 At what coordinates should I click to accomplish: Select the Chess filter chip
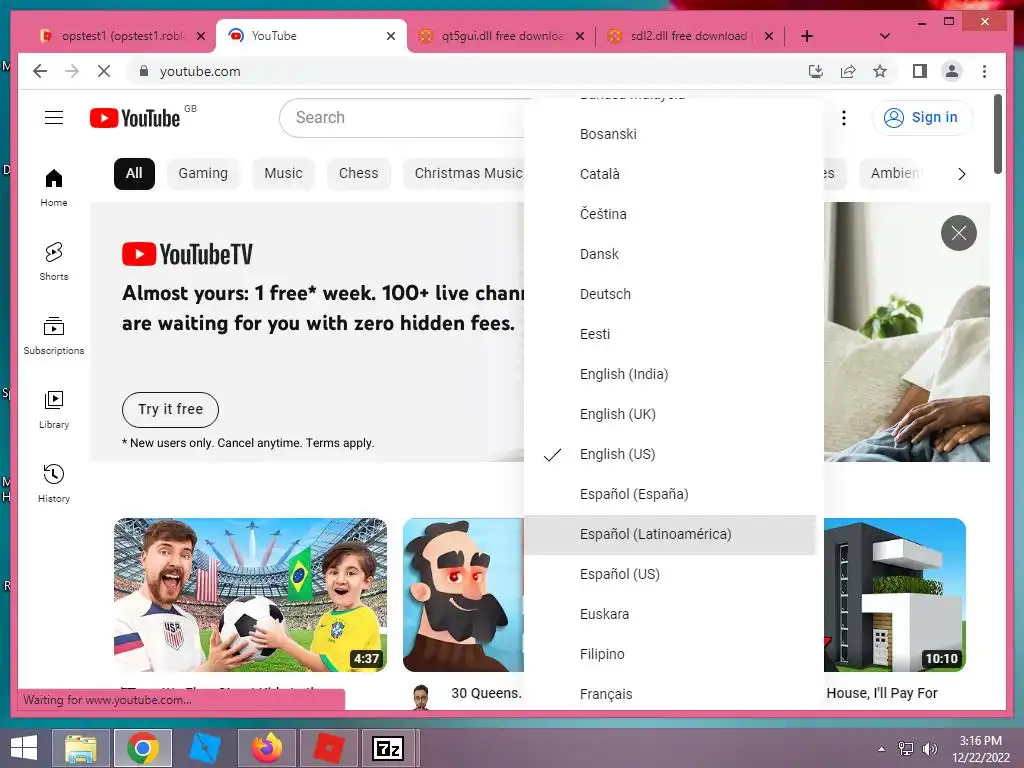click(x=359, y=174)
